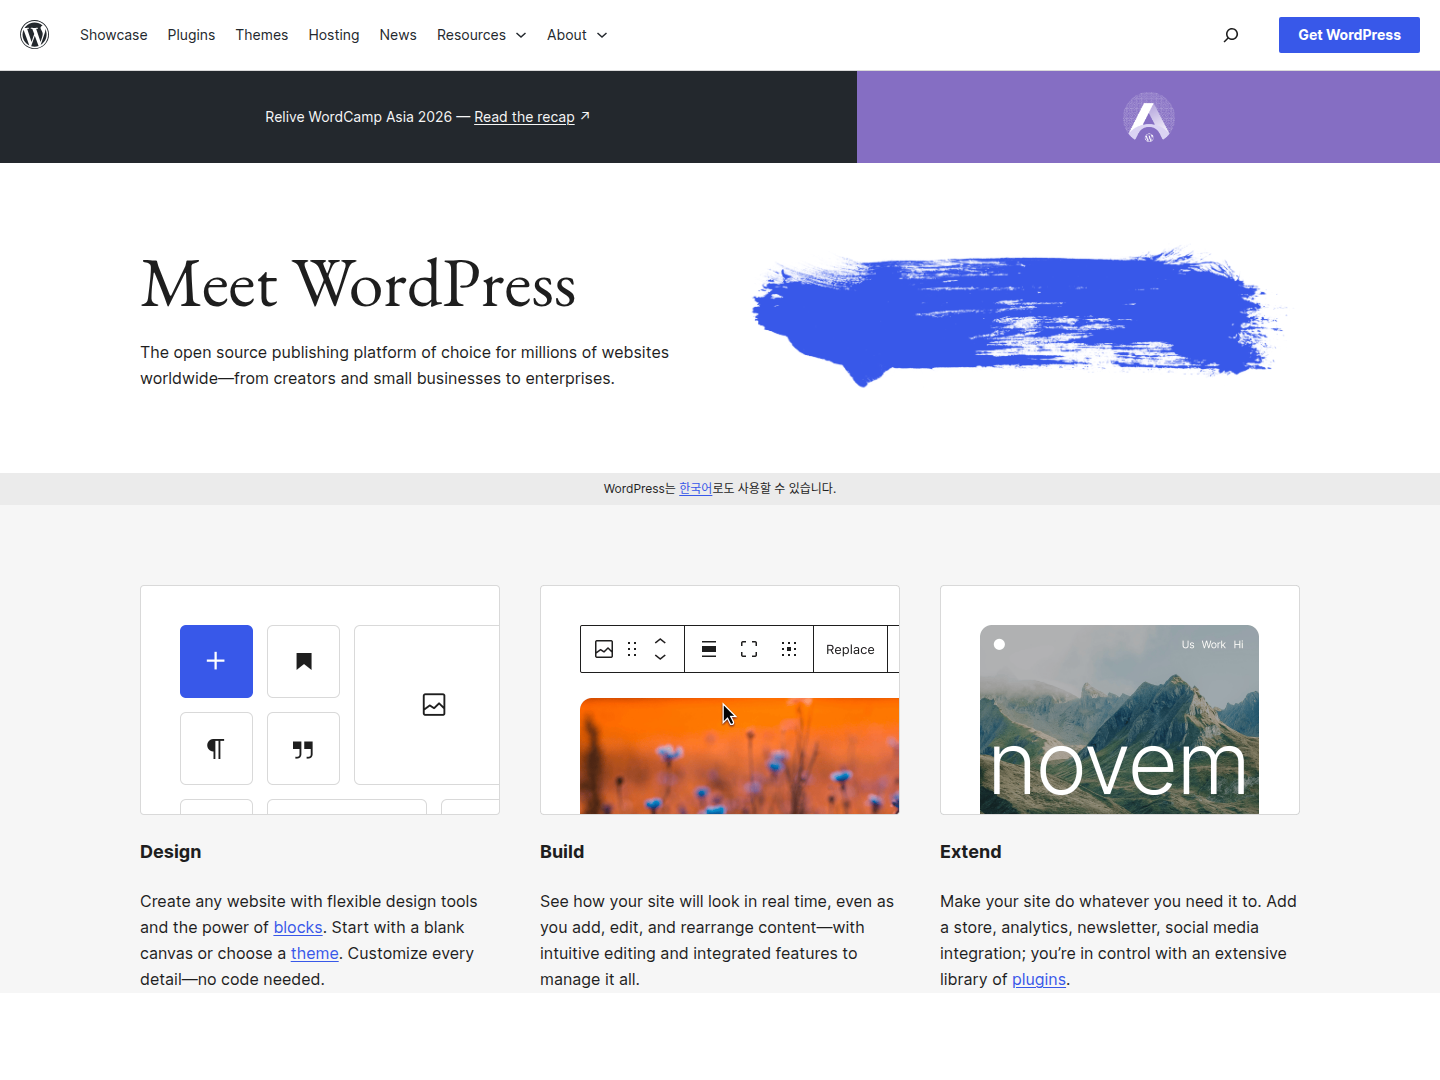Viewport: 1440px width, 1080px height.
Task: Click the align icon in block toolbar
Action: pyautogui.click(x=709, y=649)
